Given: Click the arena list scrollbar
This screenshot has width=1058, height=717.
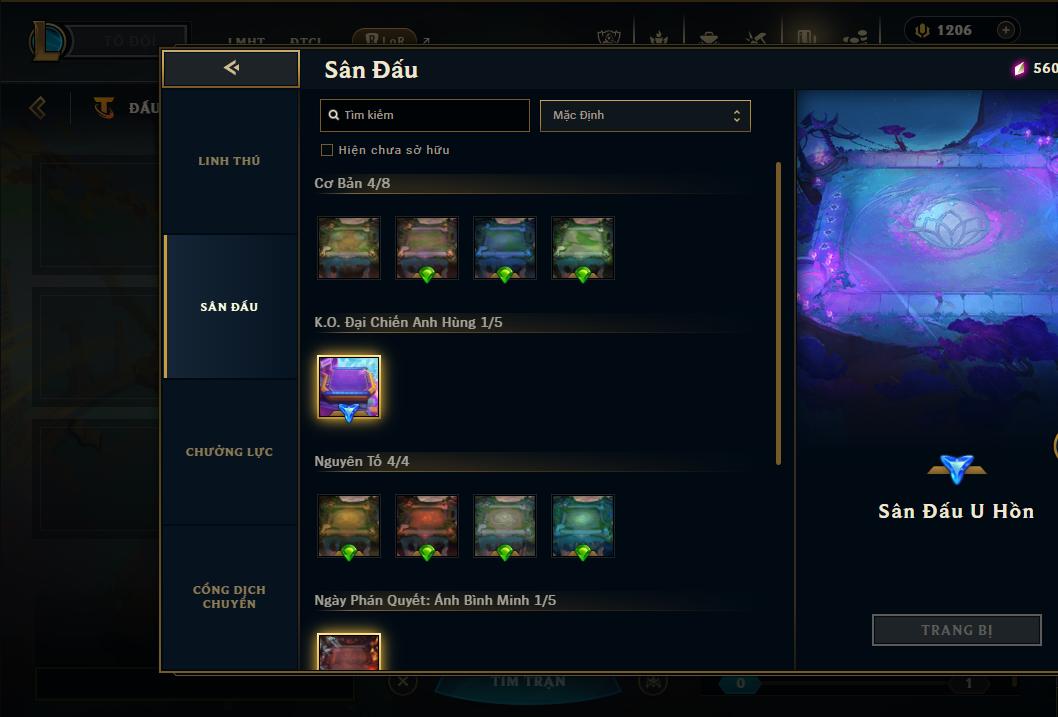Looking at the screenshot, I should tap(778, 313).
